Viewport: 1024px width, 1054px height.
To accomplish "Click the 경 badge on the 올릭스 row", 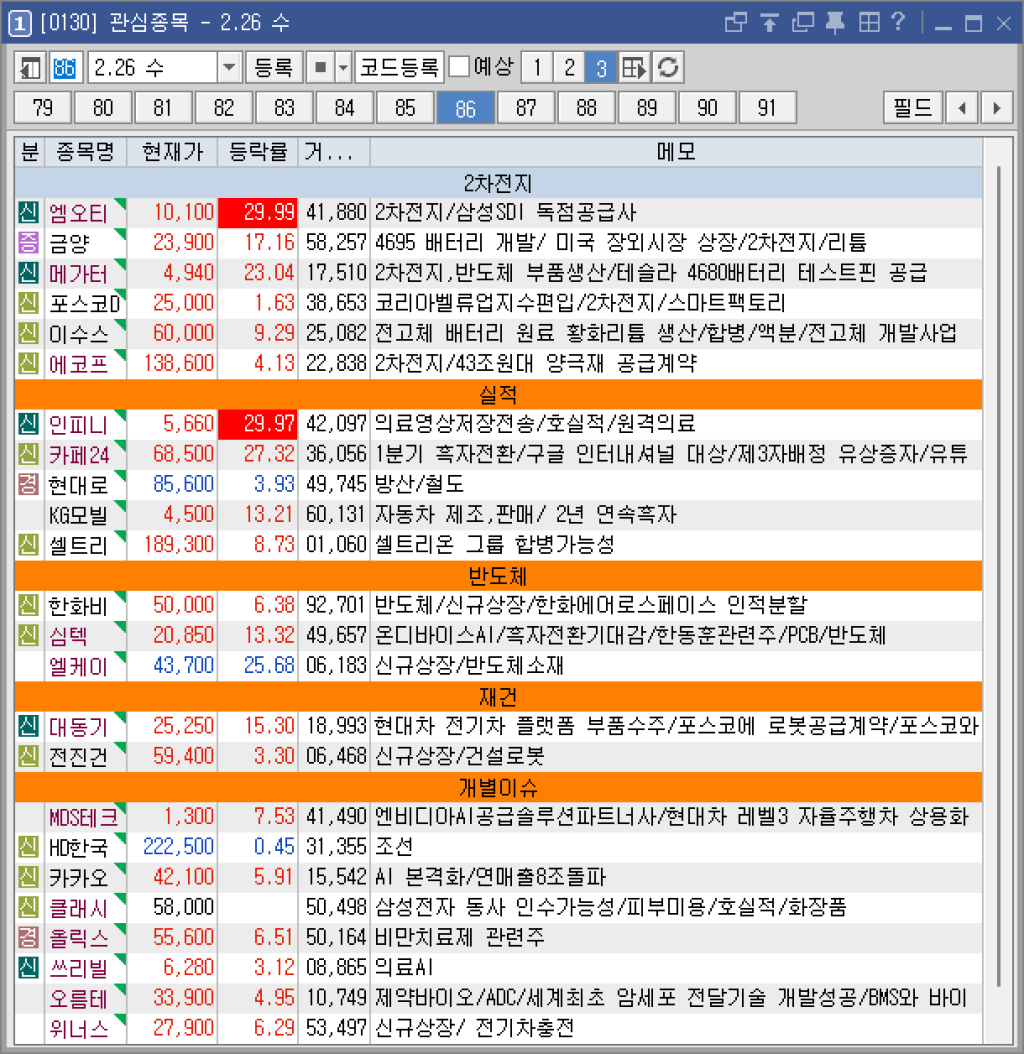I will pyautogui.click(x=28, y=937).
